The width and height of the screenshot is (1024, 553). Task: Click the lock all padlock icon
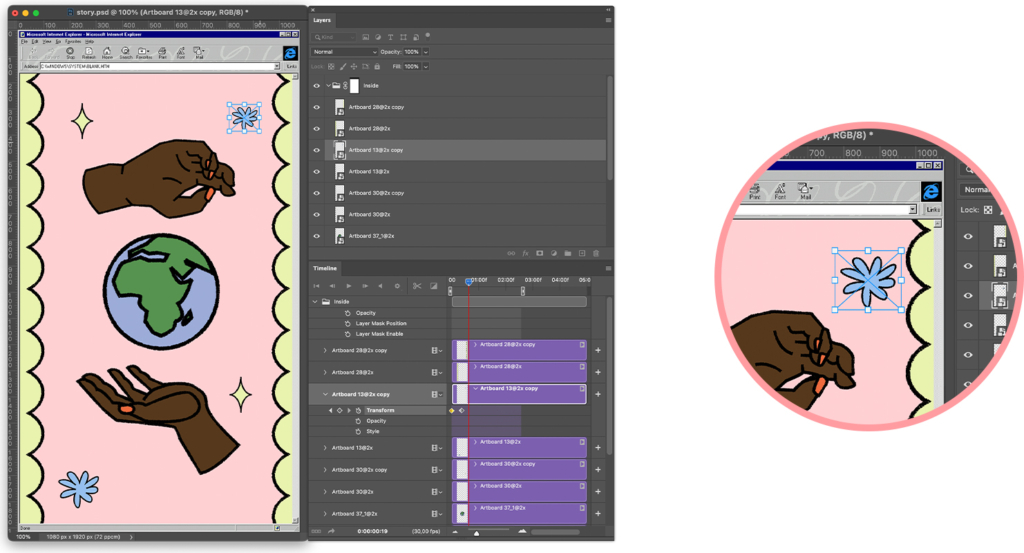pyautogui.click(x=377, y=67)
